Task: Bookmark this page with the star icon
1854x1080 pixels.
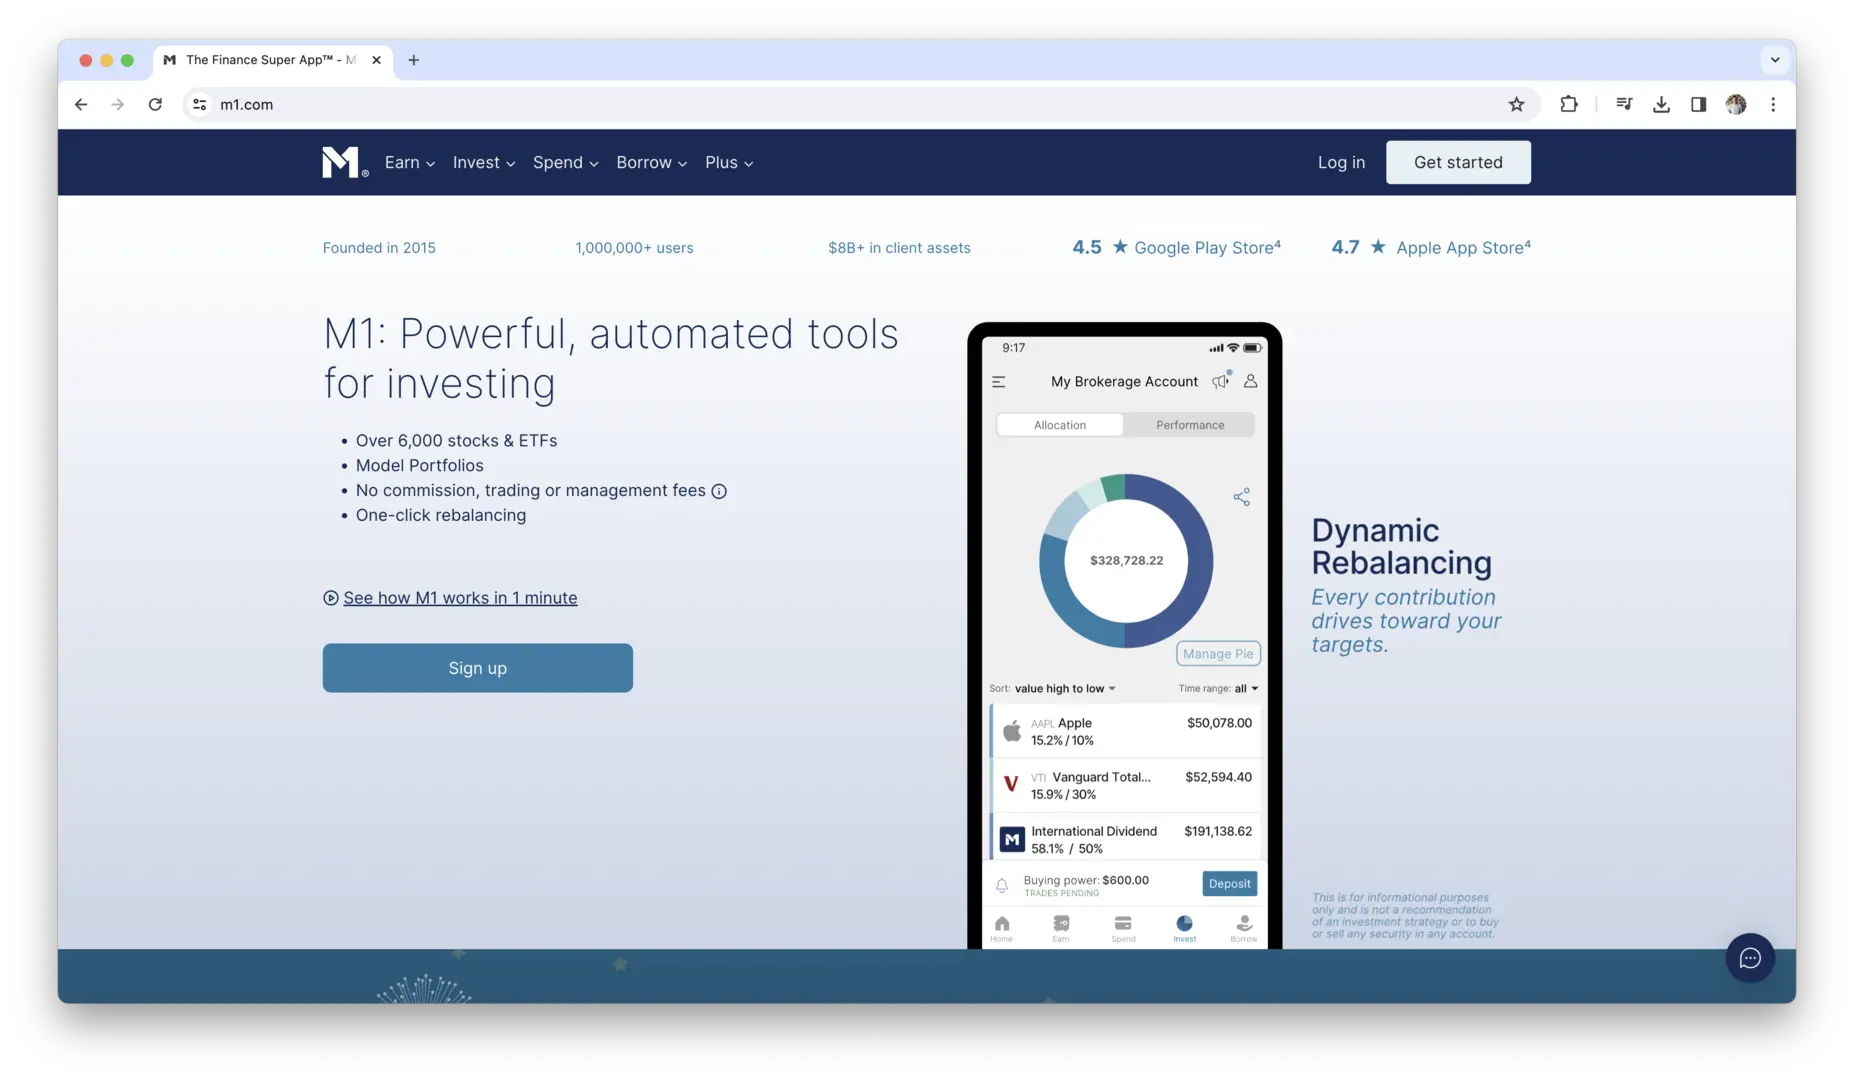Action: 1516,104
